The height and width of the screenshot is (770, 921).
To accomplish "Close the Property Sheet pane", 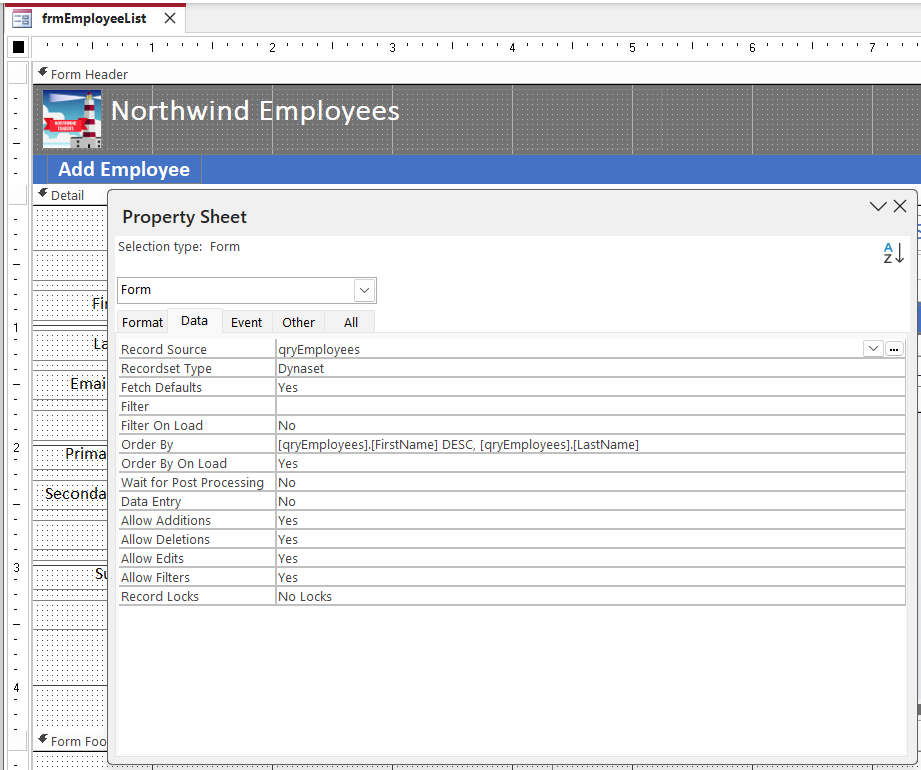I will 899,206.
